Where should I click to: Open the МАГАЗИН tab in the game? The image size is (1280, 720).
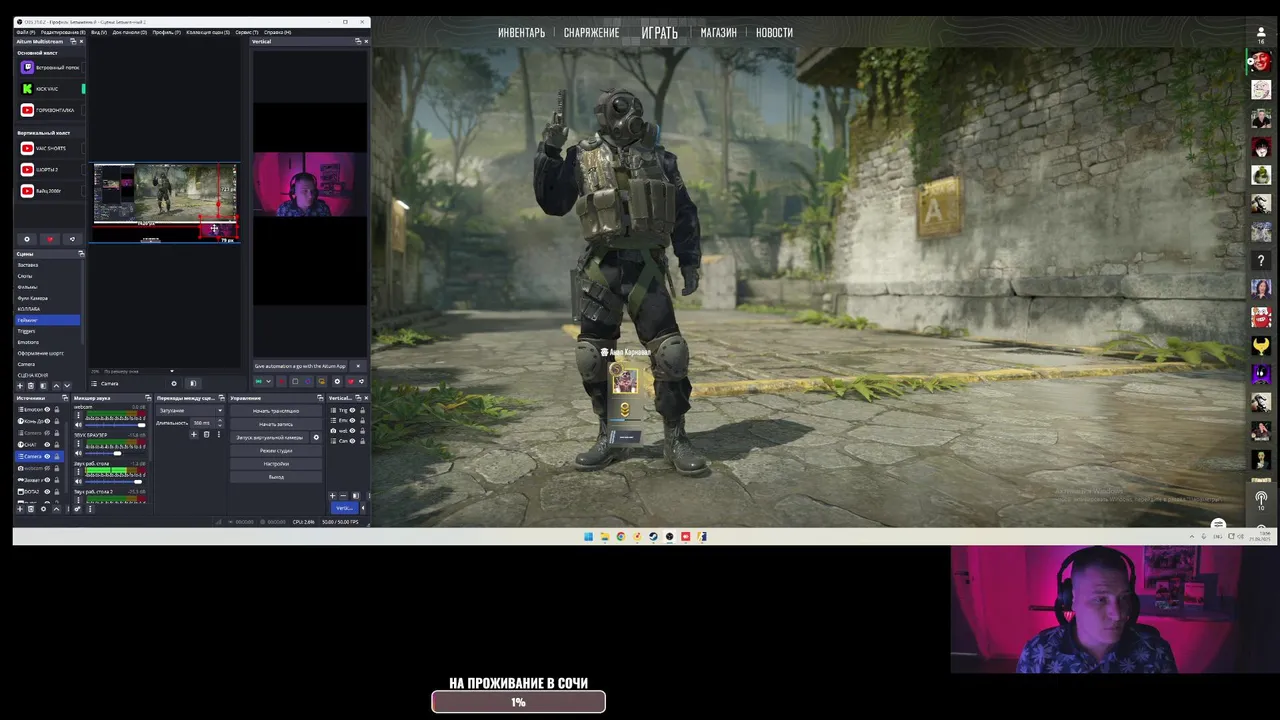pos(718,33)
